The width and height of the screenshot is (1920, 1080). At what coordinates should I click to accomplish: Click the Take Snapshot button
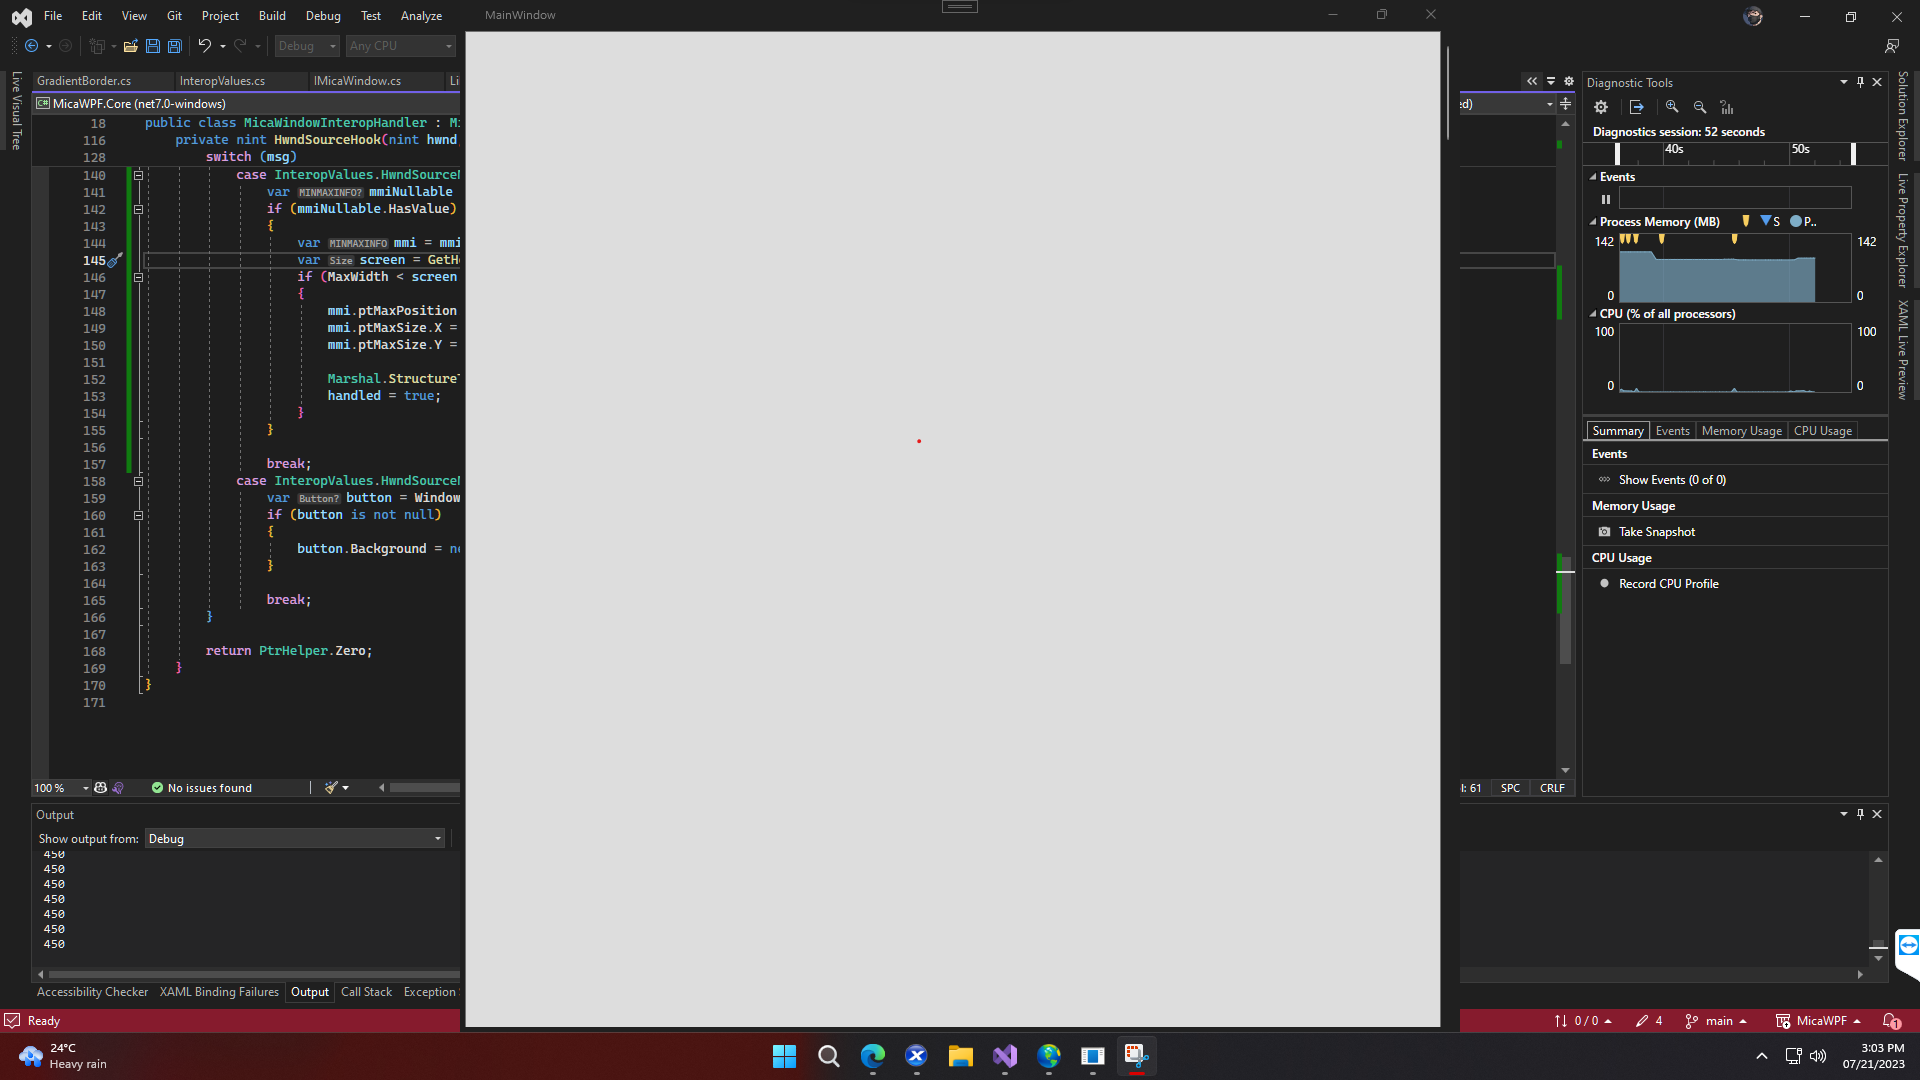[1655, 531]
